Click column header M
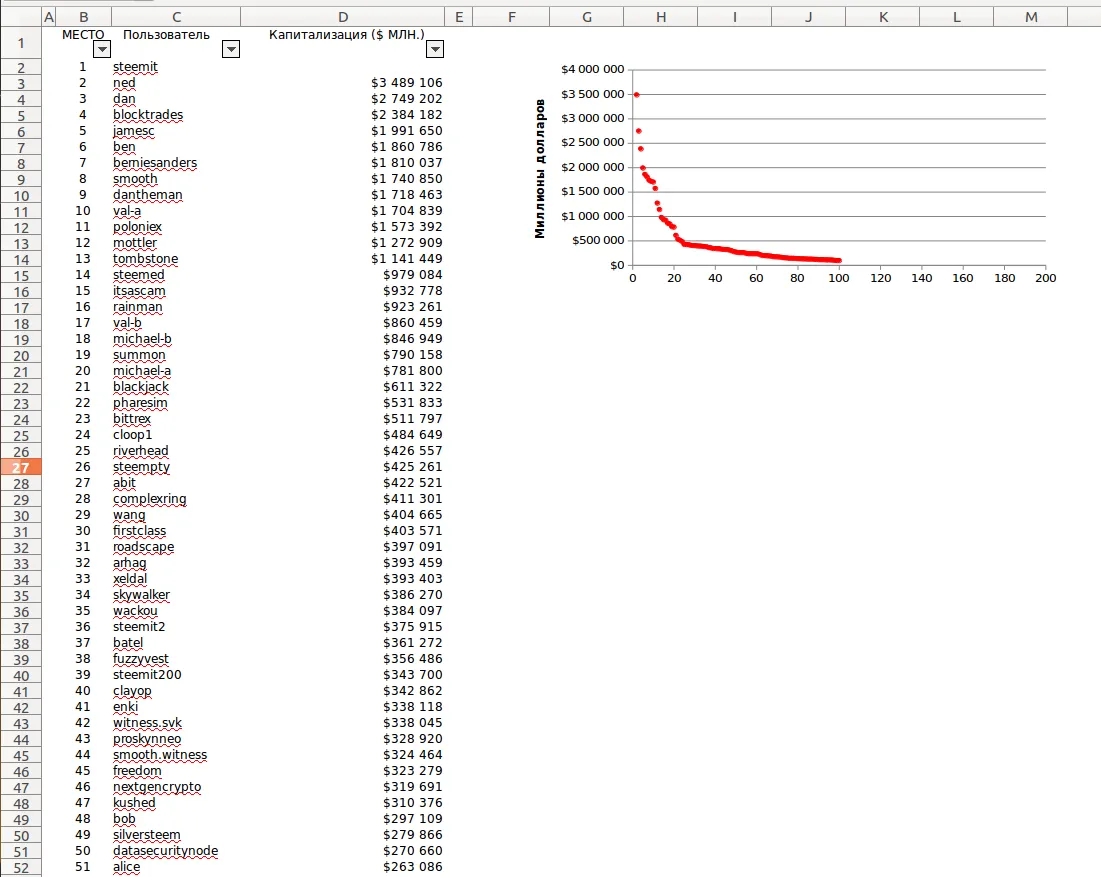 [x=1031, y=17]
